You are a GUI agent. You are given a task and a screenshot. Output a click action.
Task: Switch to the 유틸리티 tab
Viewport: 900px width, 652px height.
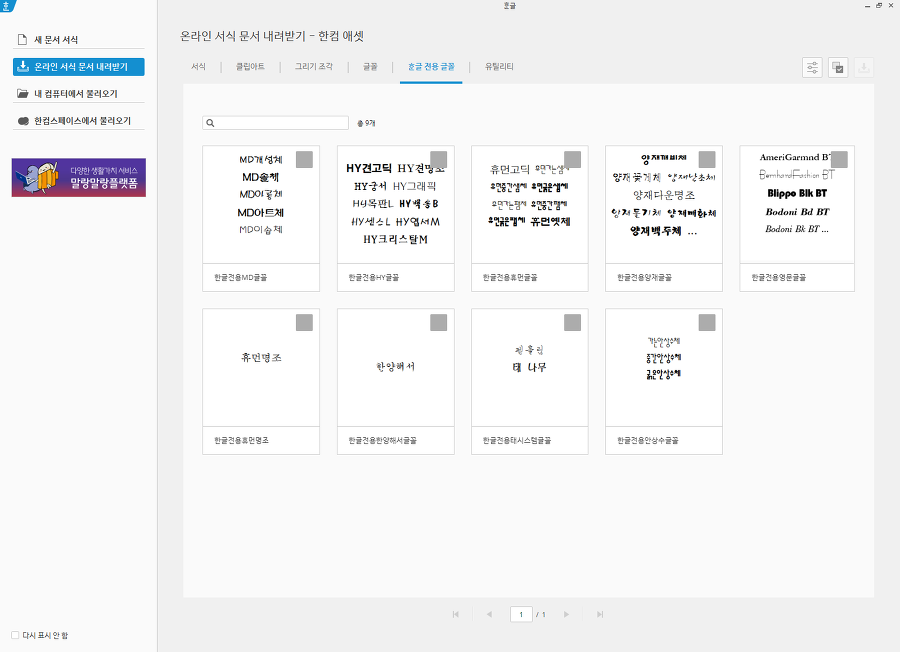point(499,67)
